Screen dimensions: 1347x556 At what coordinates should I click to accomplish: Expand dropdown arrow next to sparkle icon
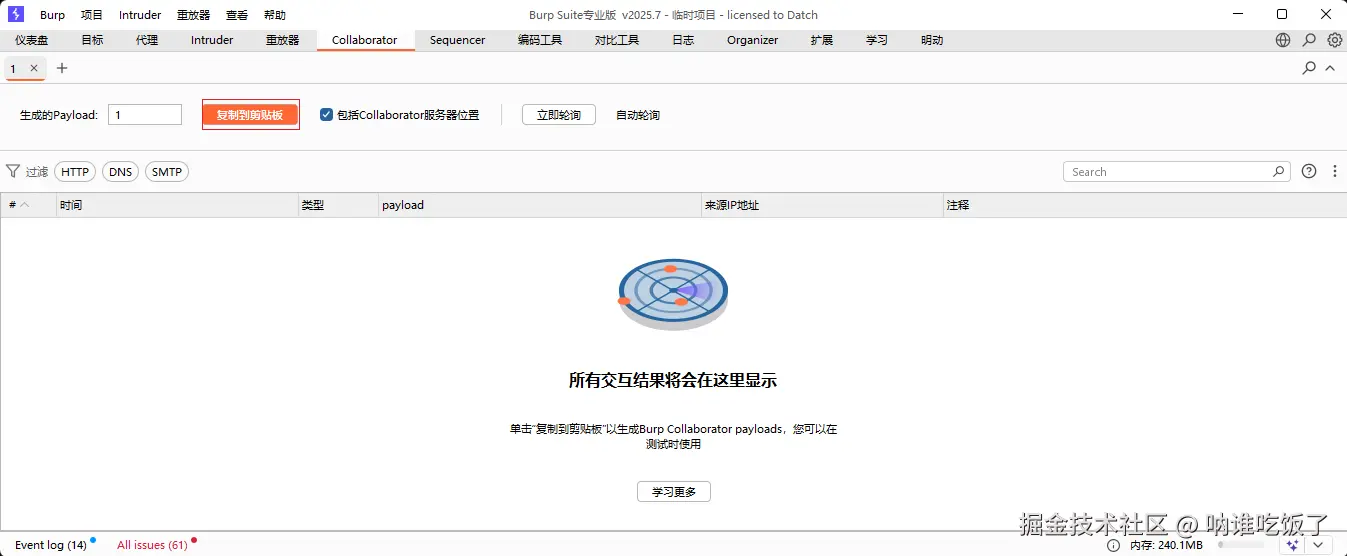point(1318,544)
